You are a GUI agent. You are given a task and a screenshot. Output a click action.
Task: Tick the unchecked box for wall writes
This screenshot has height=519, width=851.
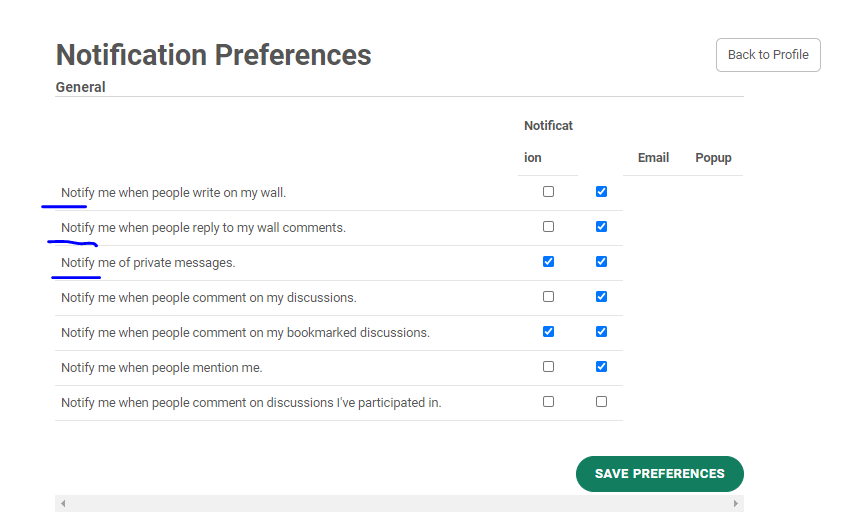[548, 192]
